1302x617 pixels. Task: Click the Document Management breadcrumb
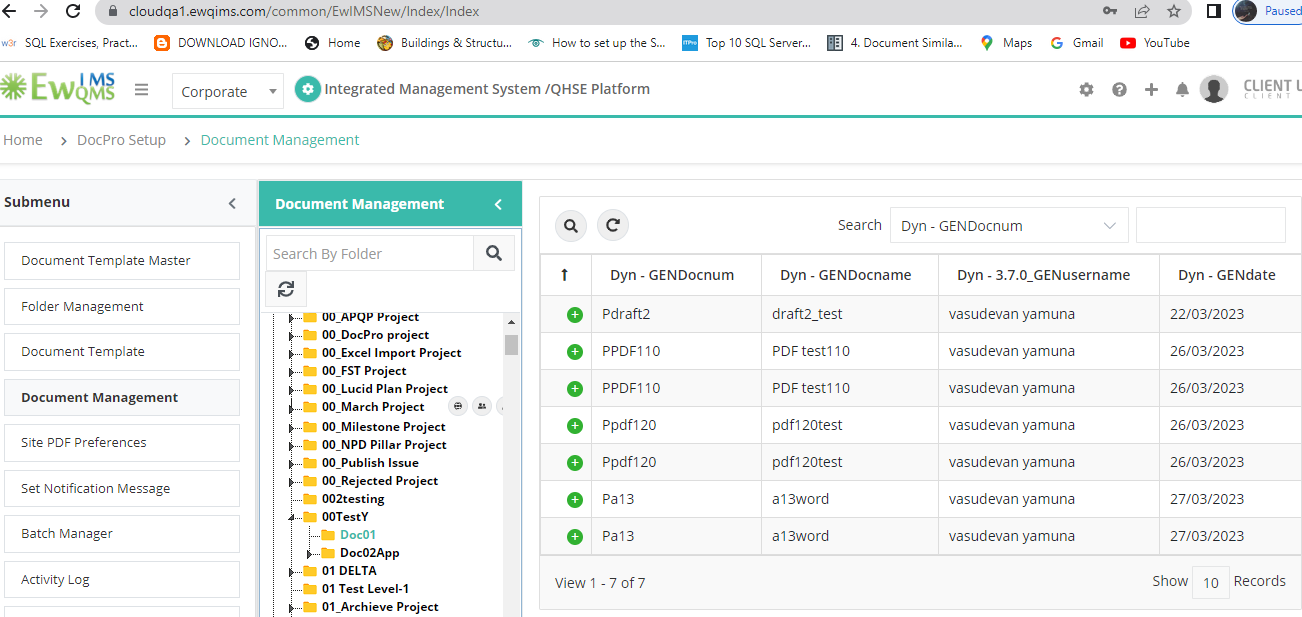click(x=280, y=140)
